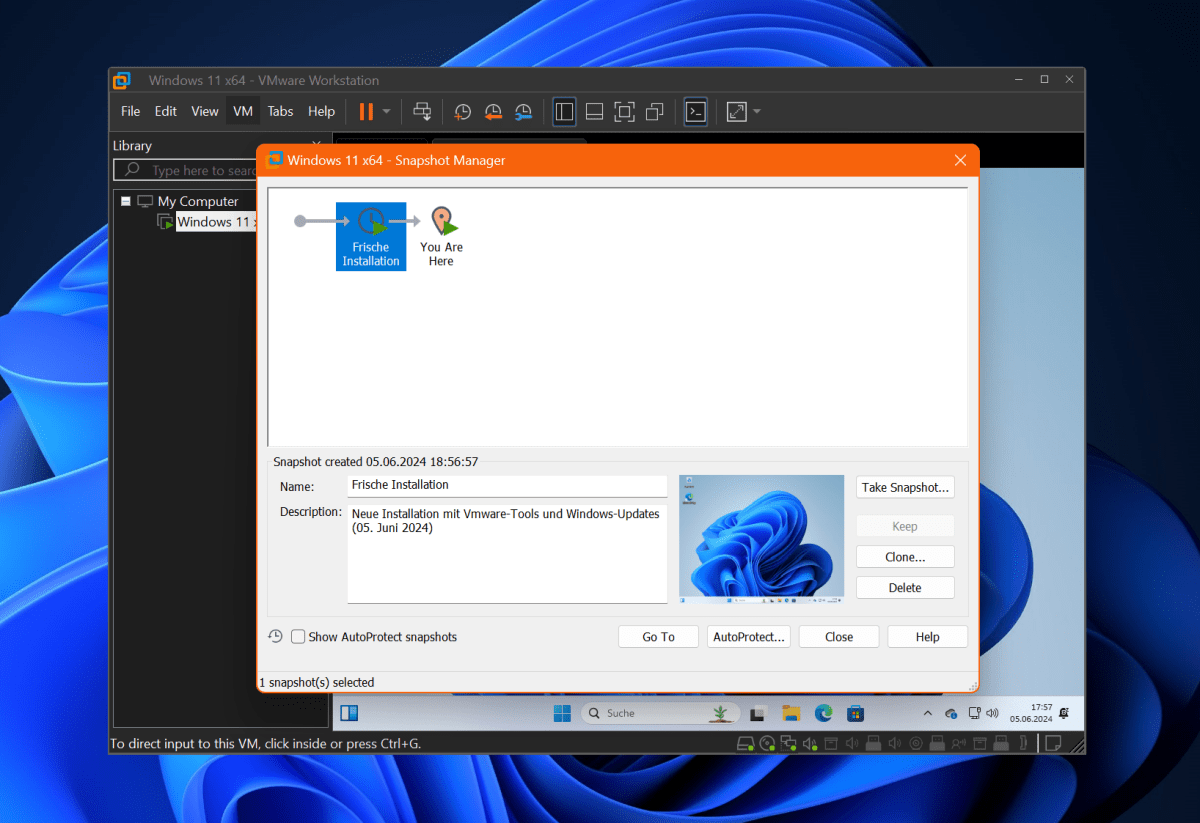Enable Show AutoProtect snapshots
1200x823 pixels.
point(296,636)
